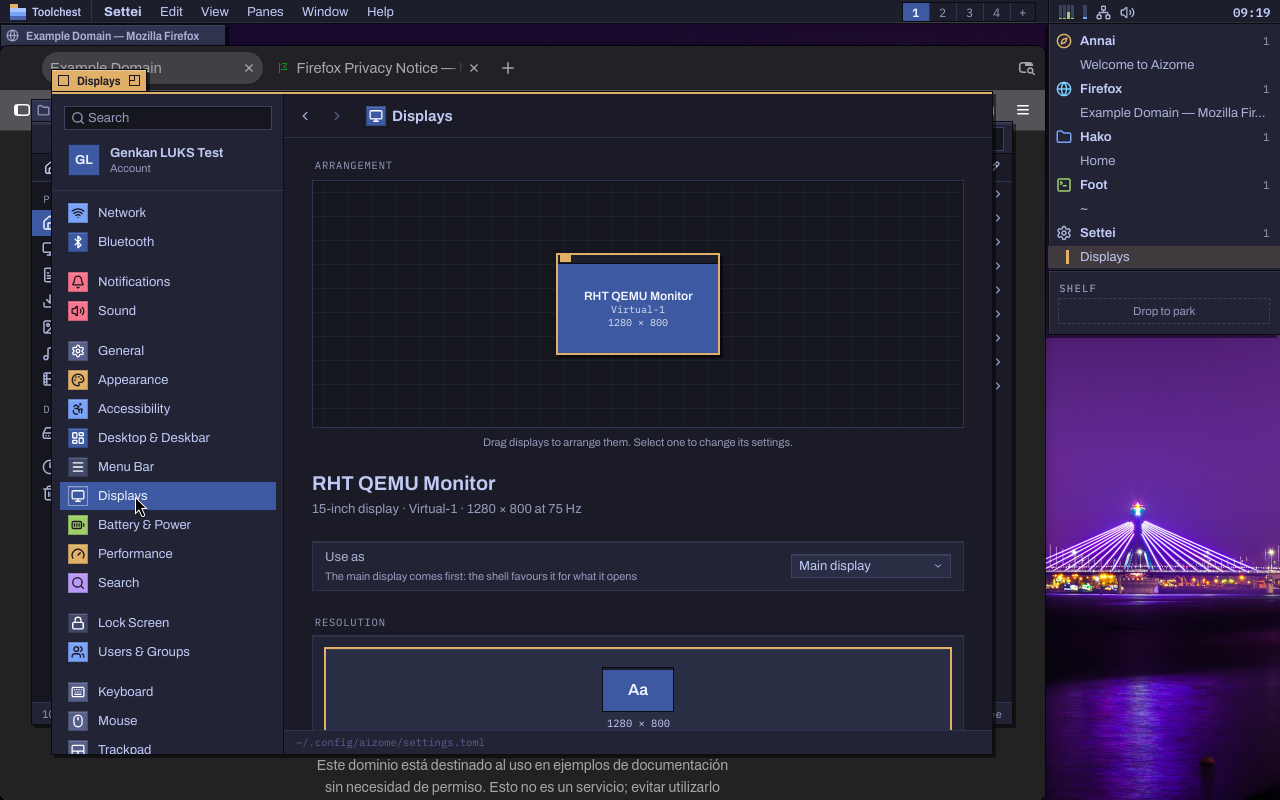Switch to Firefox Privacy Notice tab

(377, 68)
